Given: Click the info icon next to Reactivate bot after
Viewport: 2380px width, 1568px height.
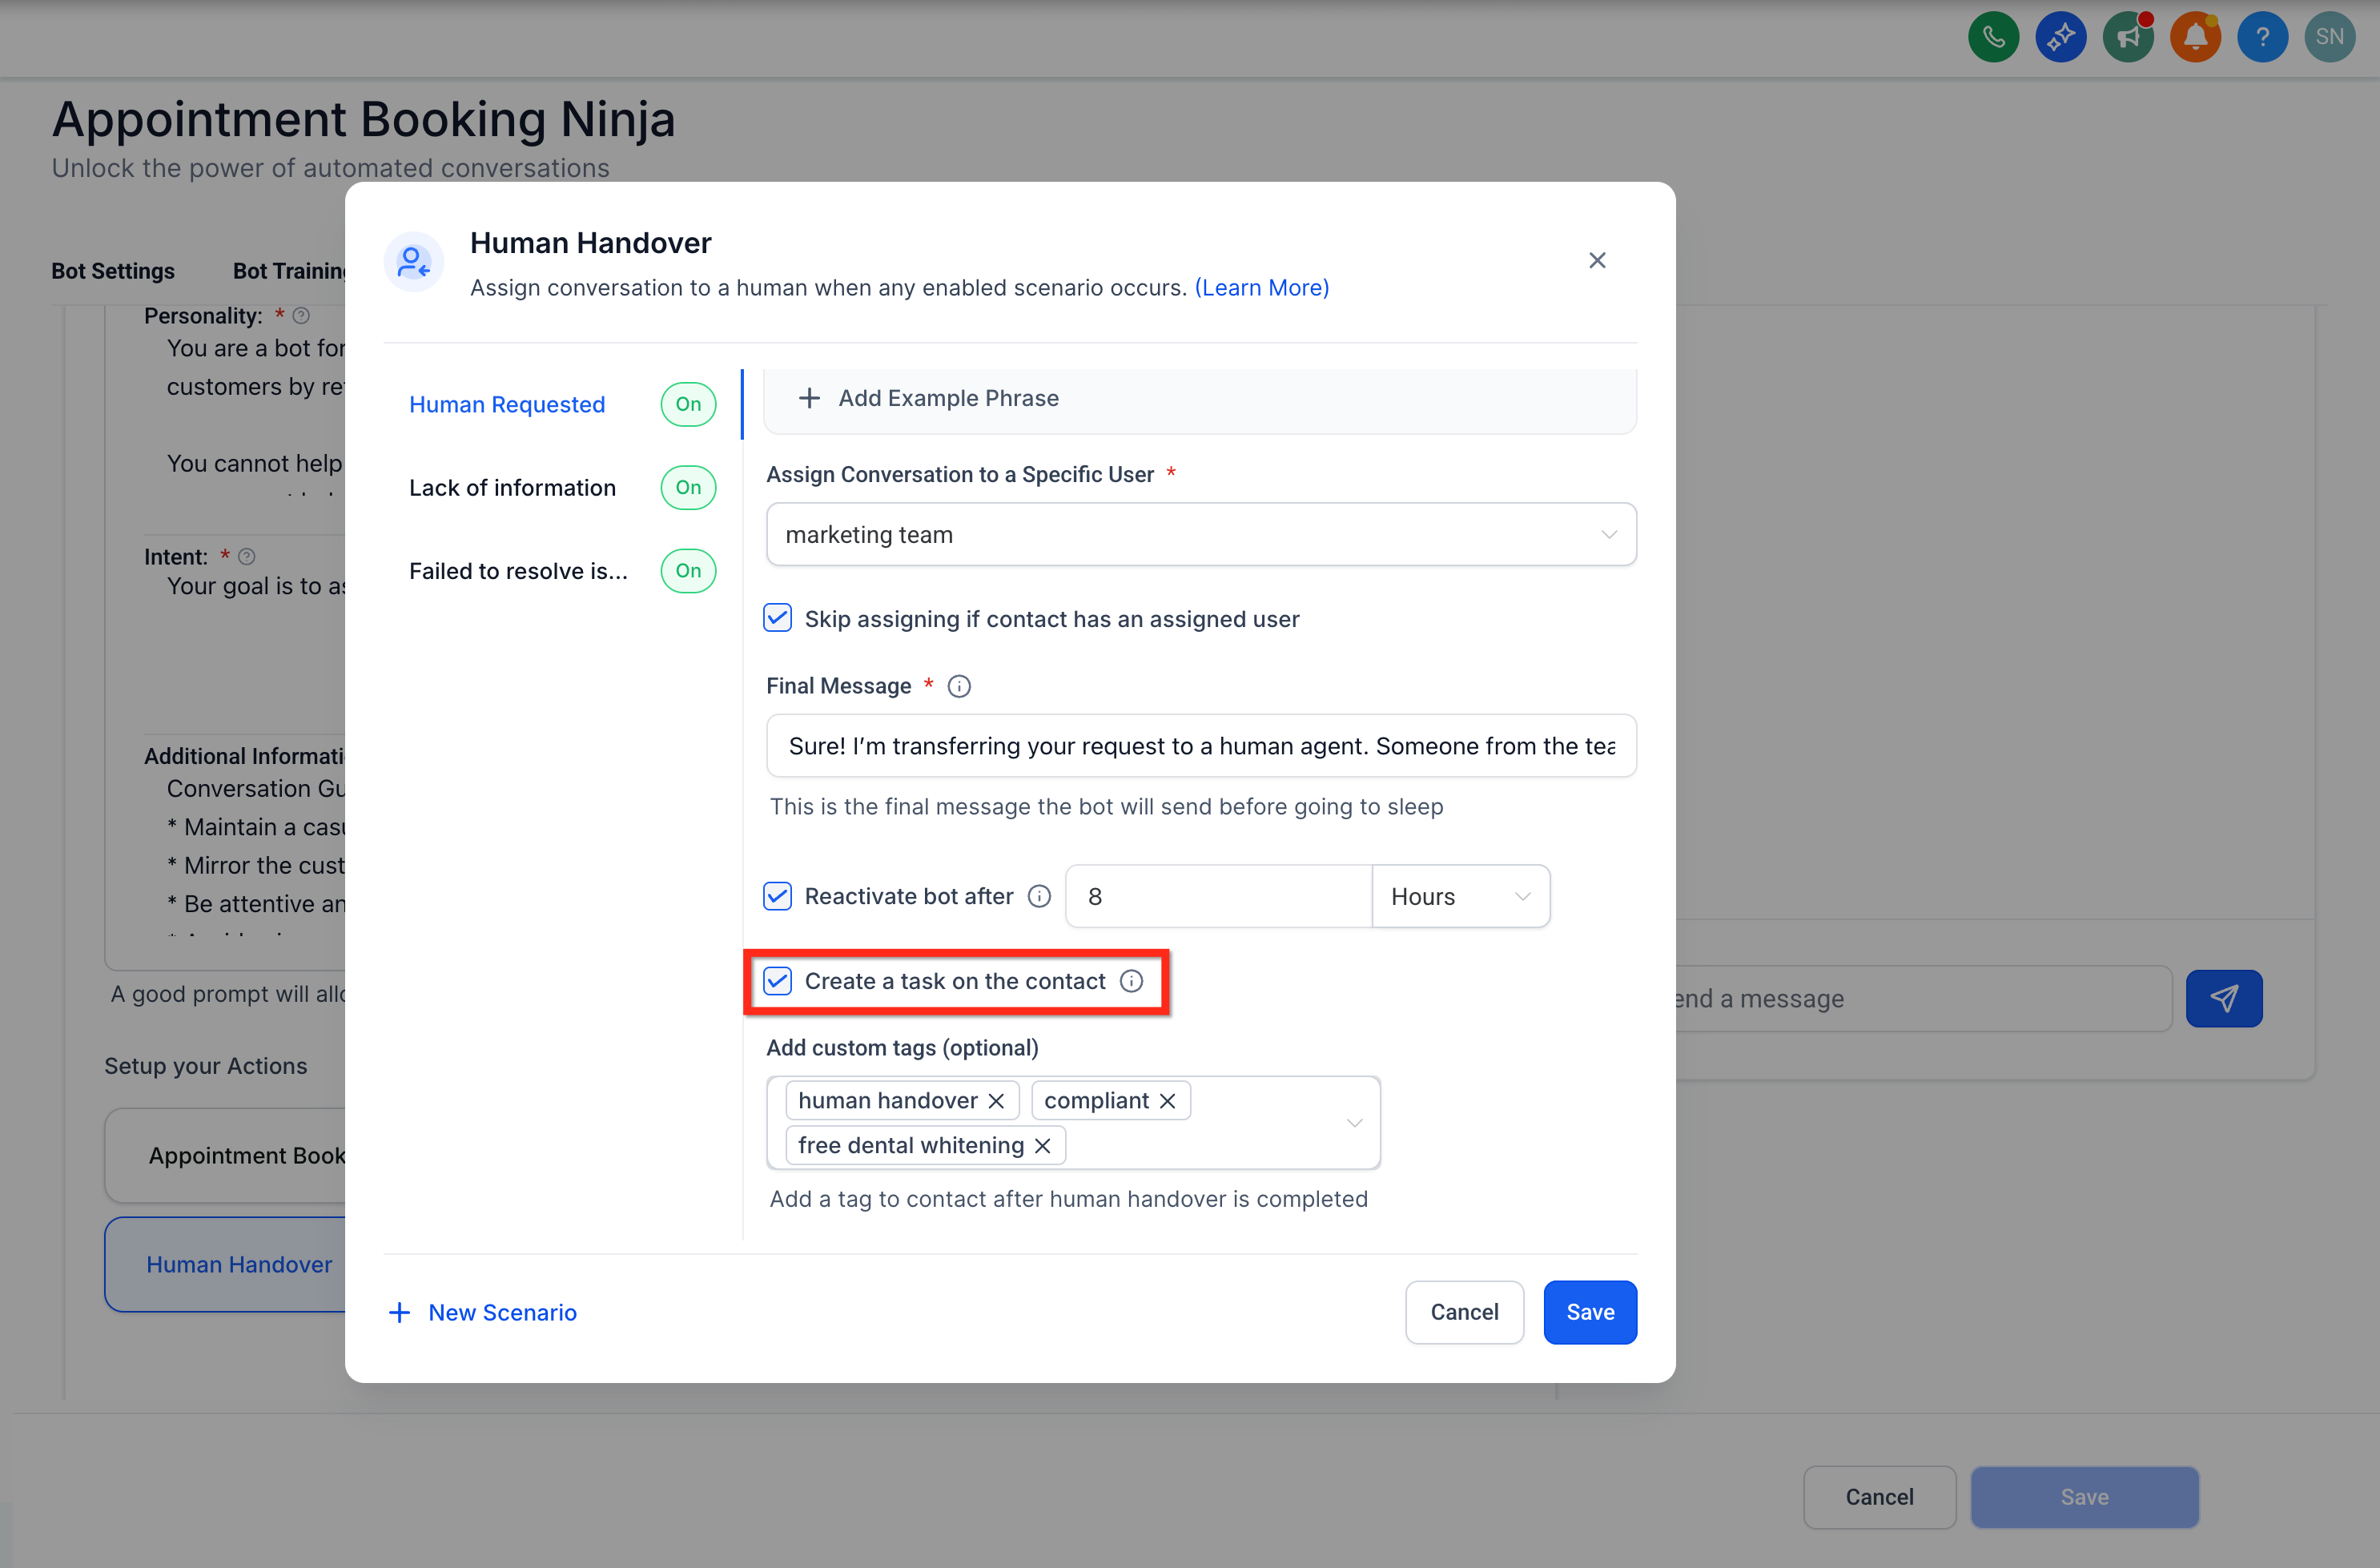Looking at the screenshot, I should (1039, 896).
